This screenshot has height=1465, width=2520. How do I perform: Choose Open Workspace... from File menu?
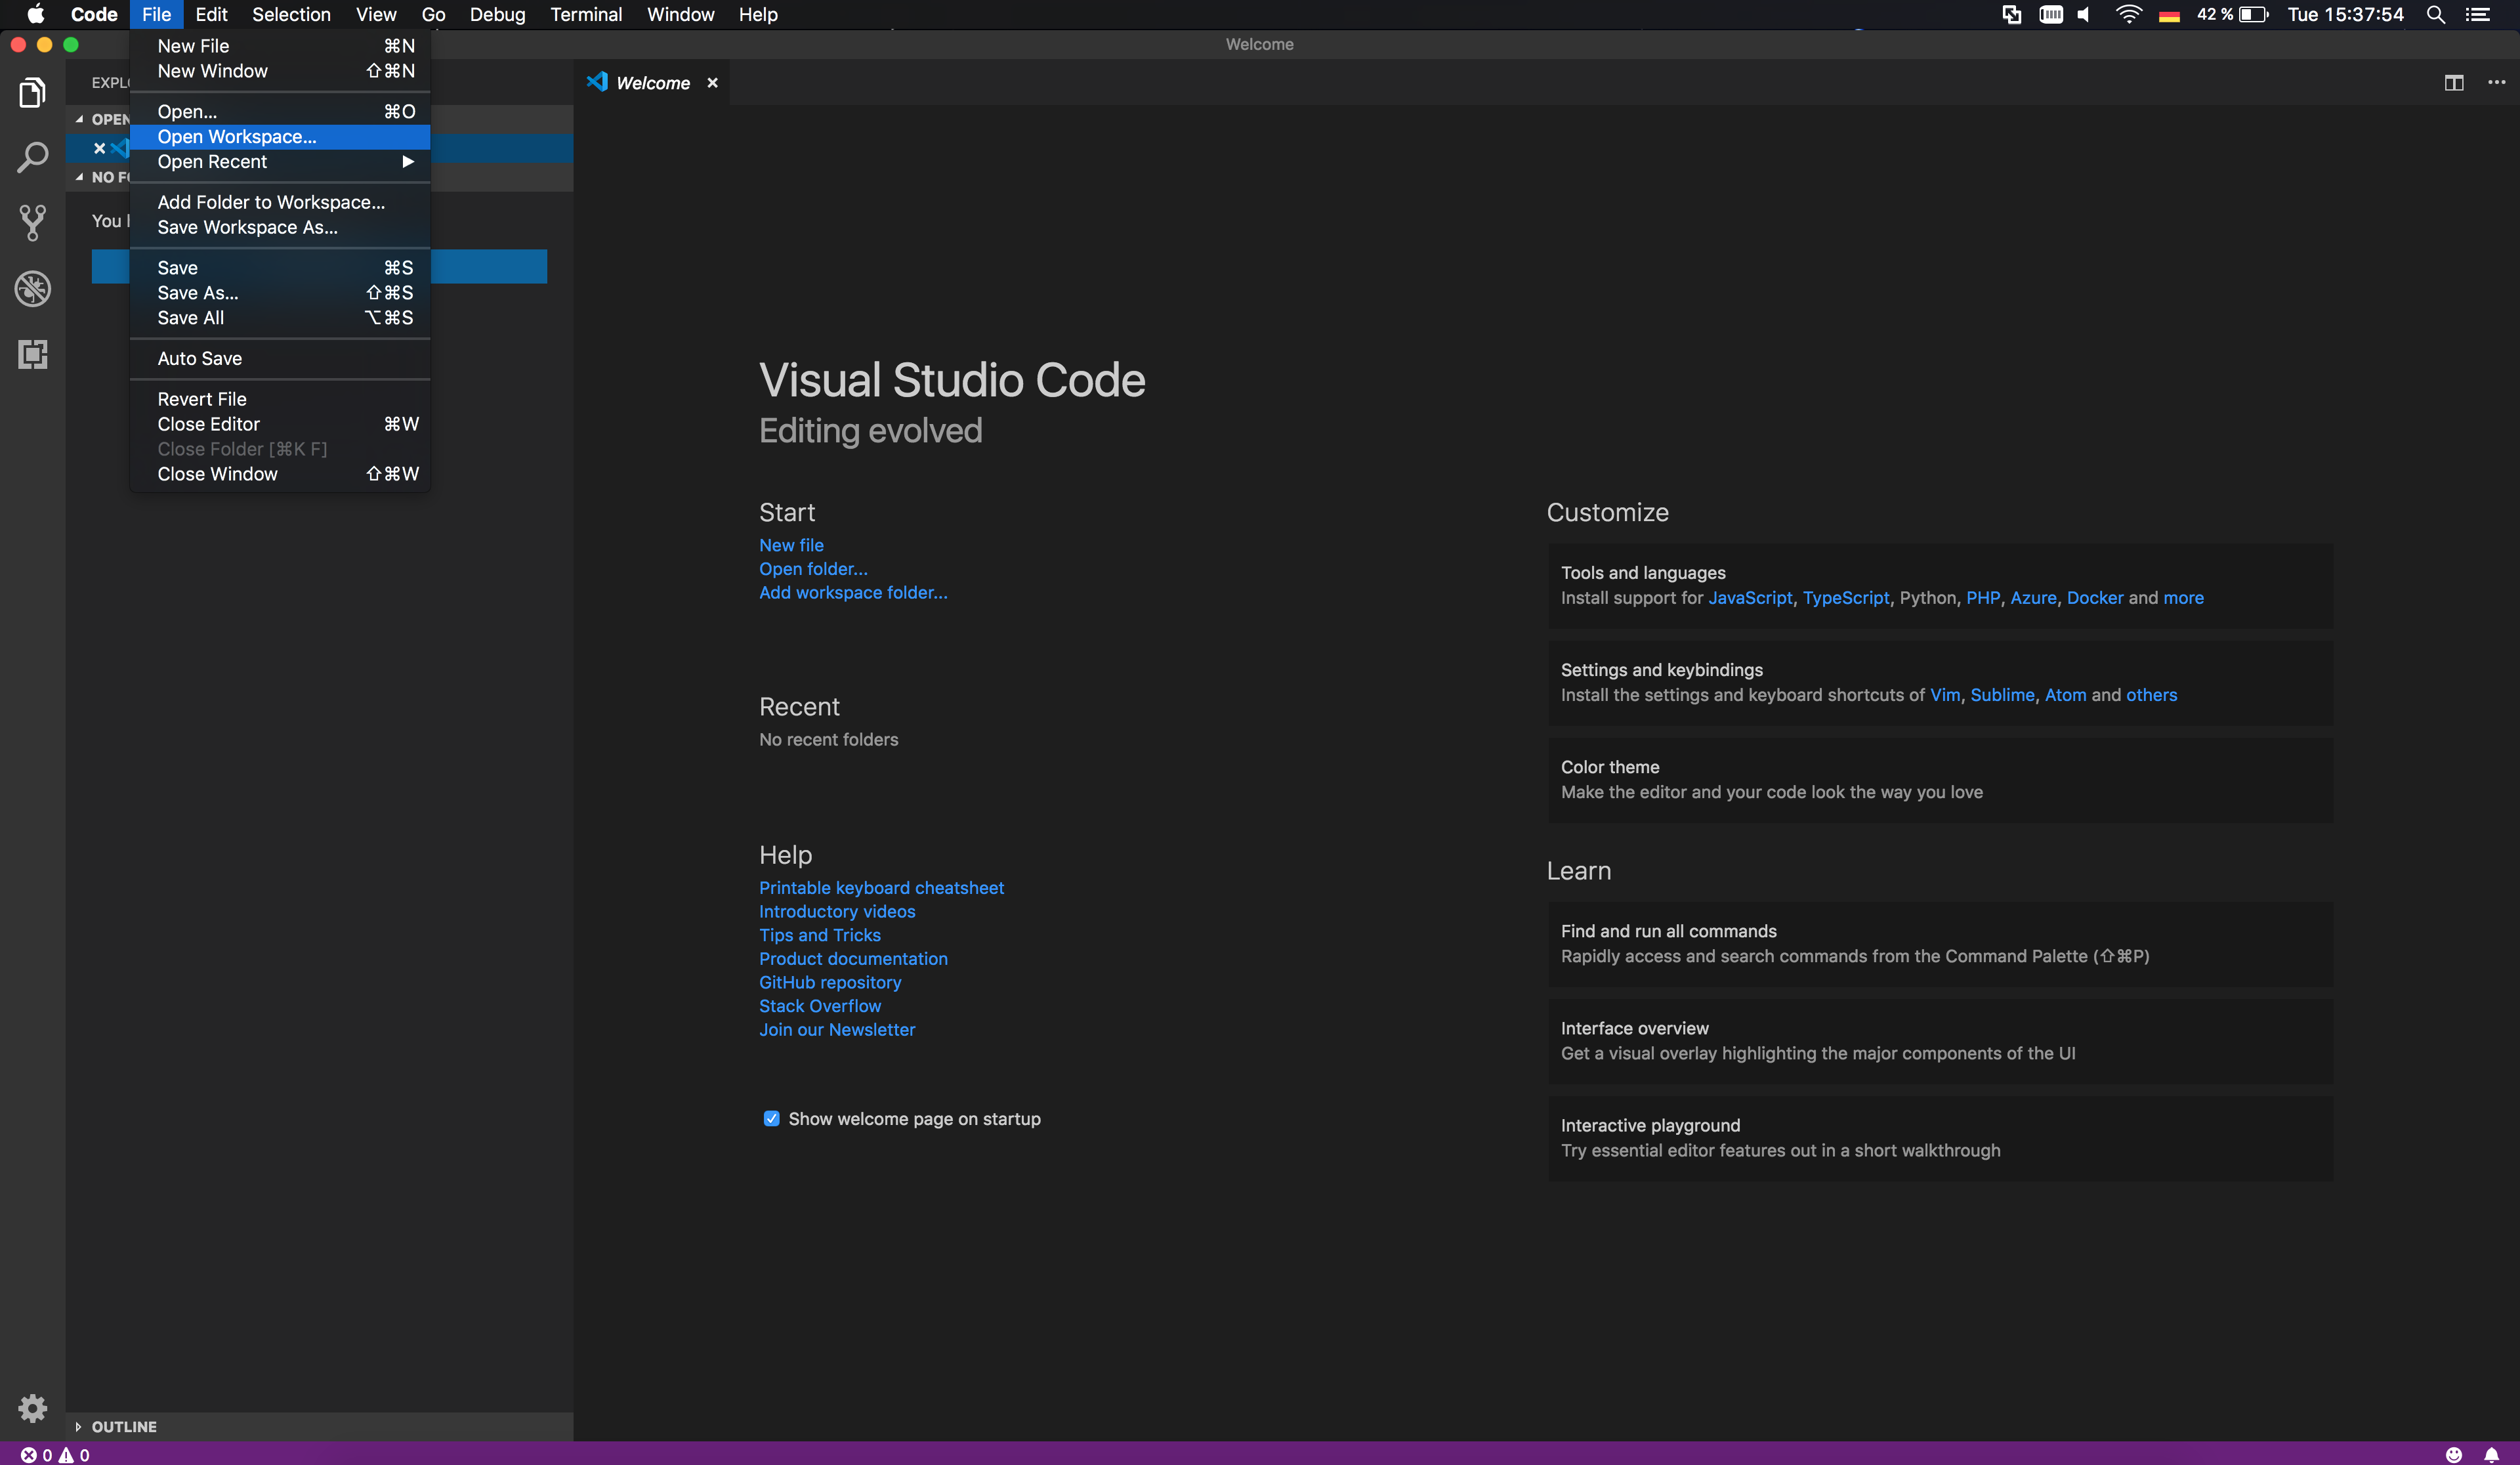point(237,137)
